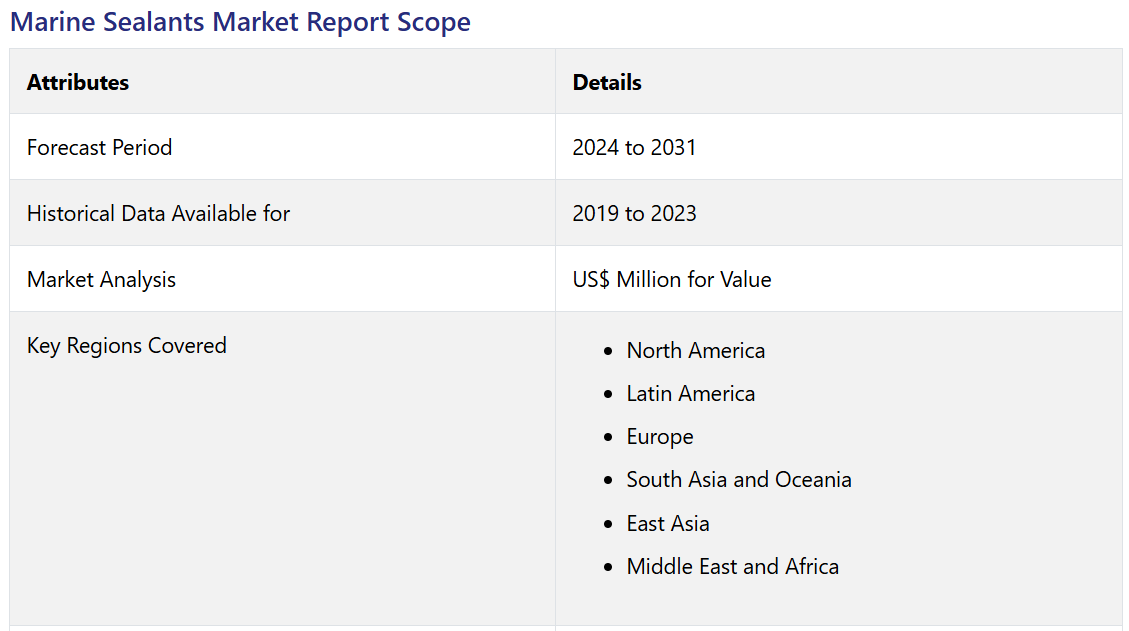This screenshot has width=1129, height=631.
Task: Click the '2024 to 2031' value
Action: point(634,147)
